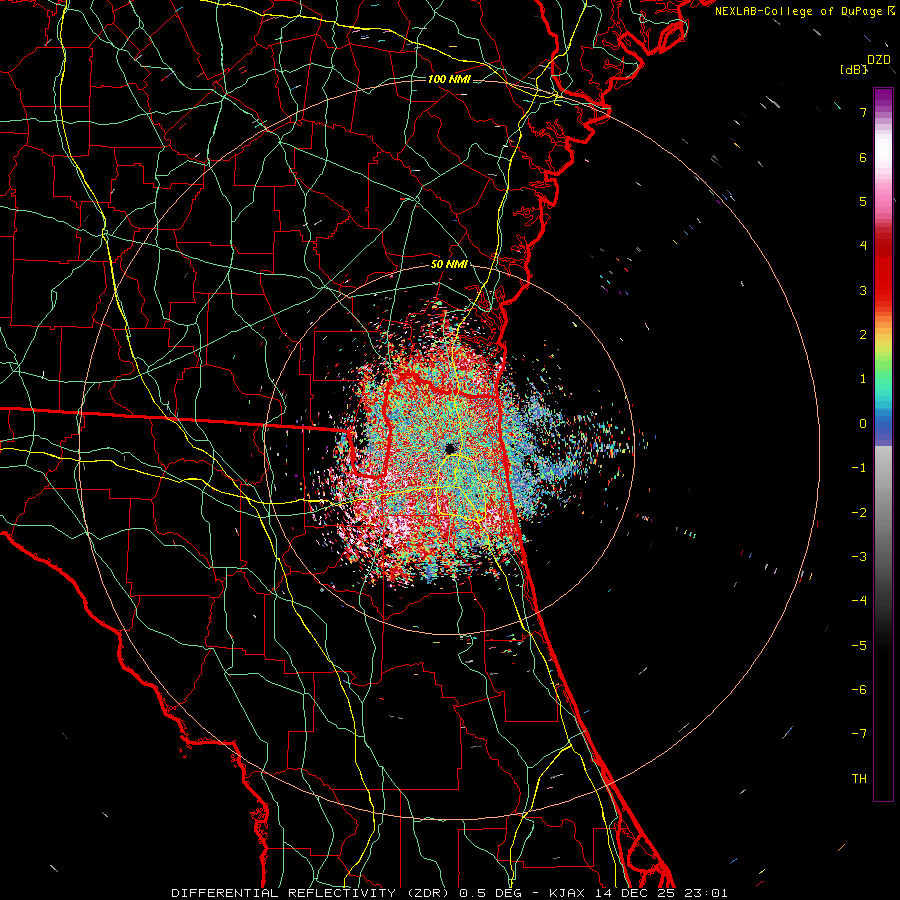The width and height of the screenshot is (900, 900).
Task: Click the 50 NMI range ring label
Action: pos(449,265)
